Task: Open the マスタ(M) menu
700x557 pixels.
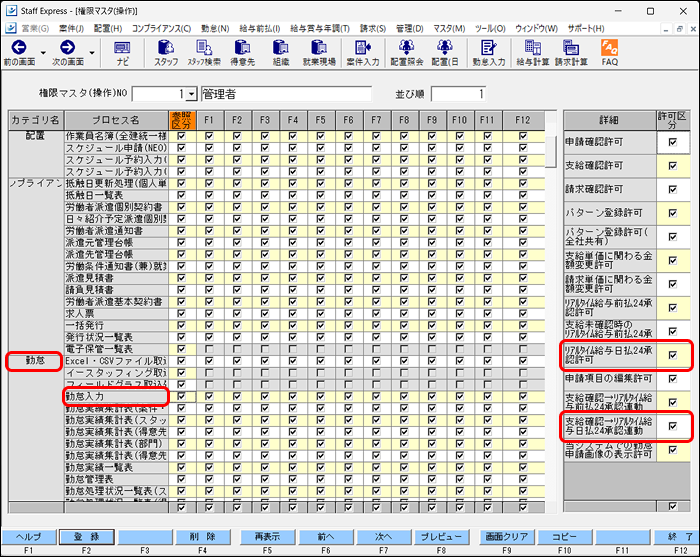Action: (449, 29)
